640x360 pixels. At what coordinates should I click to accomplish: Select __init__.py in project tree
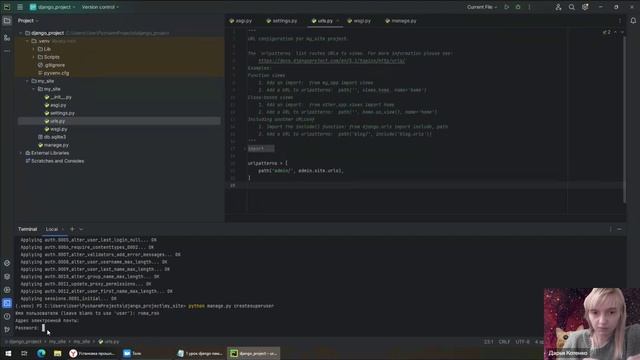tap(58, 97)
